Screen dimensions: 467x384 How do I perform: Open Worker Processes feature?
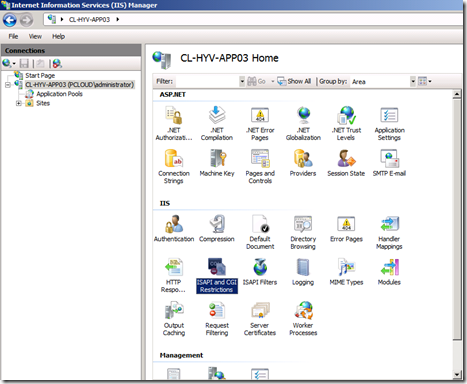[303, 318]
